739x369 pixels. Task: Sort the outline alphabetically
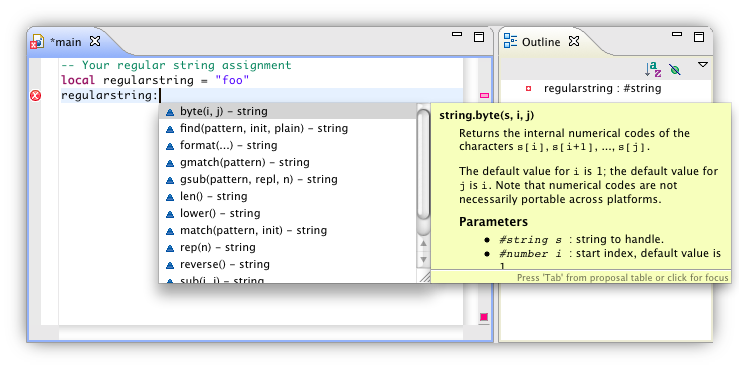coord(653,70)
